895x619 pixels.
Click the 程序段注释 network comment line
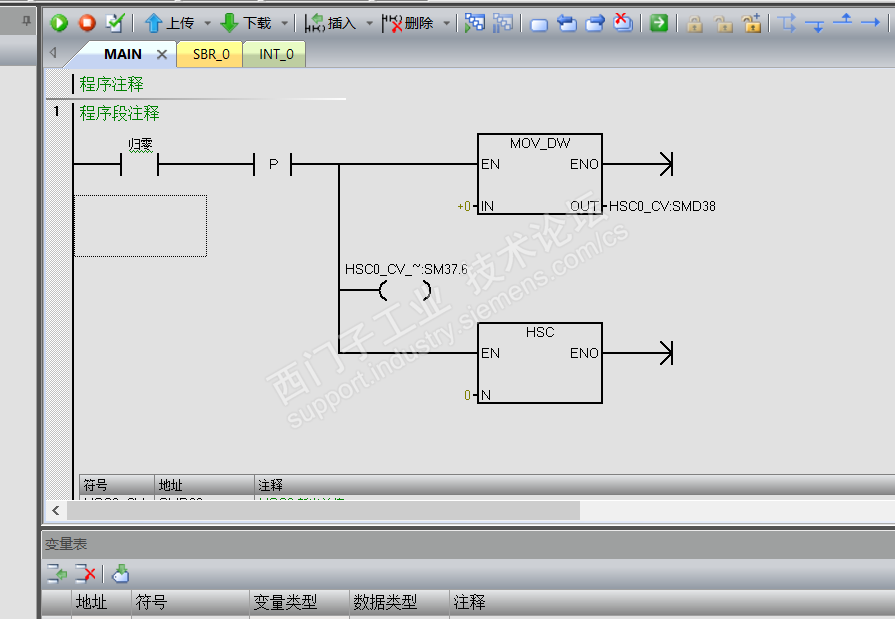(x=119, y=113)
